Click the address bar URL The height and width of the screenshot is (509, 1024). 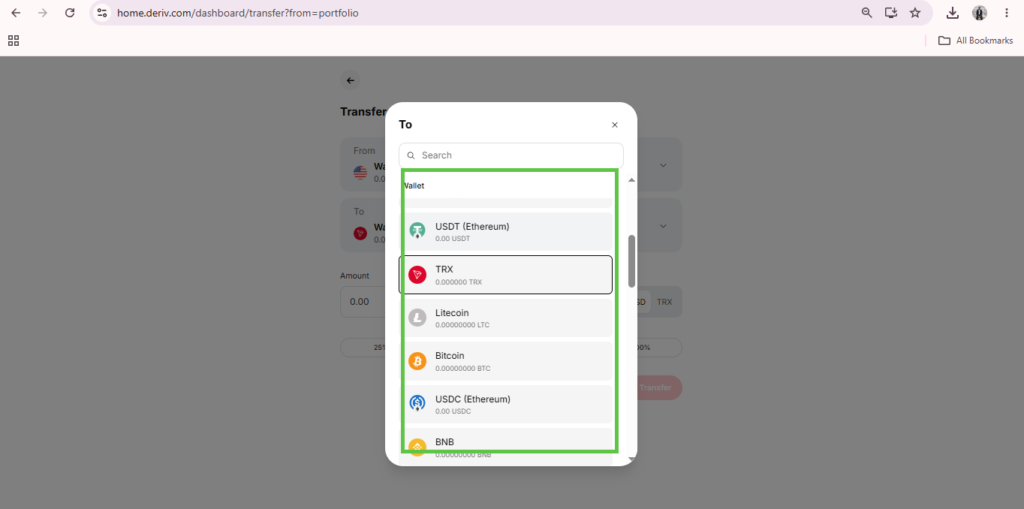238,12
